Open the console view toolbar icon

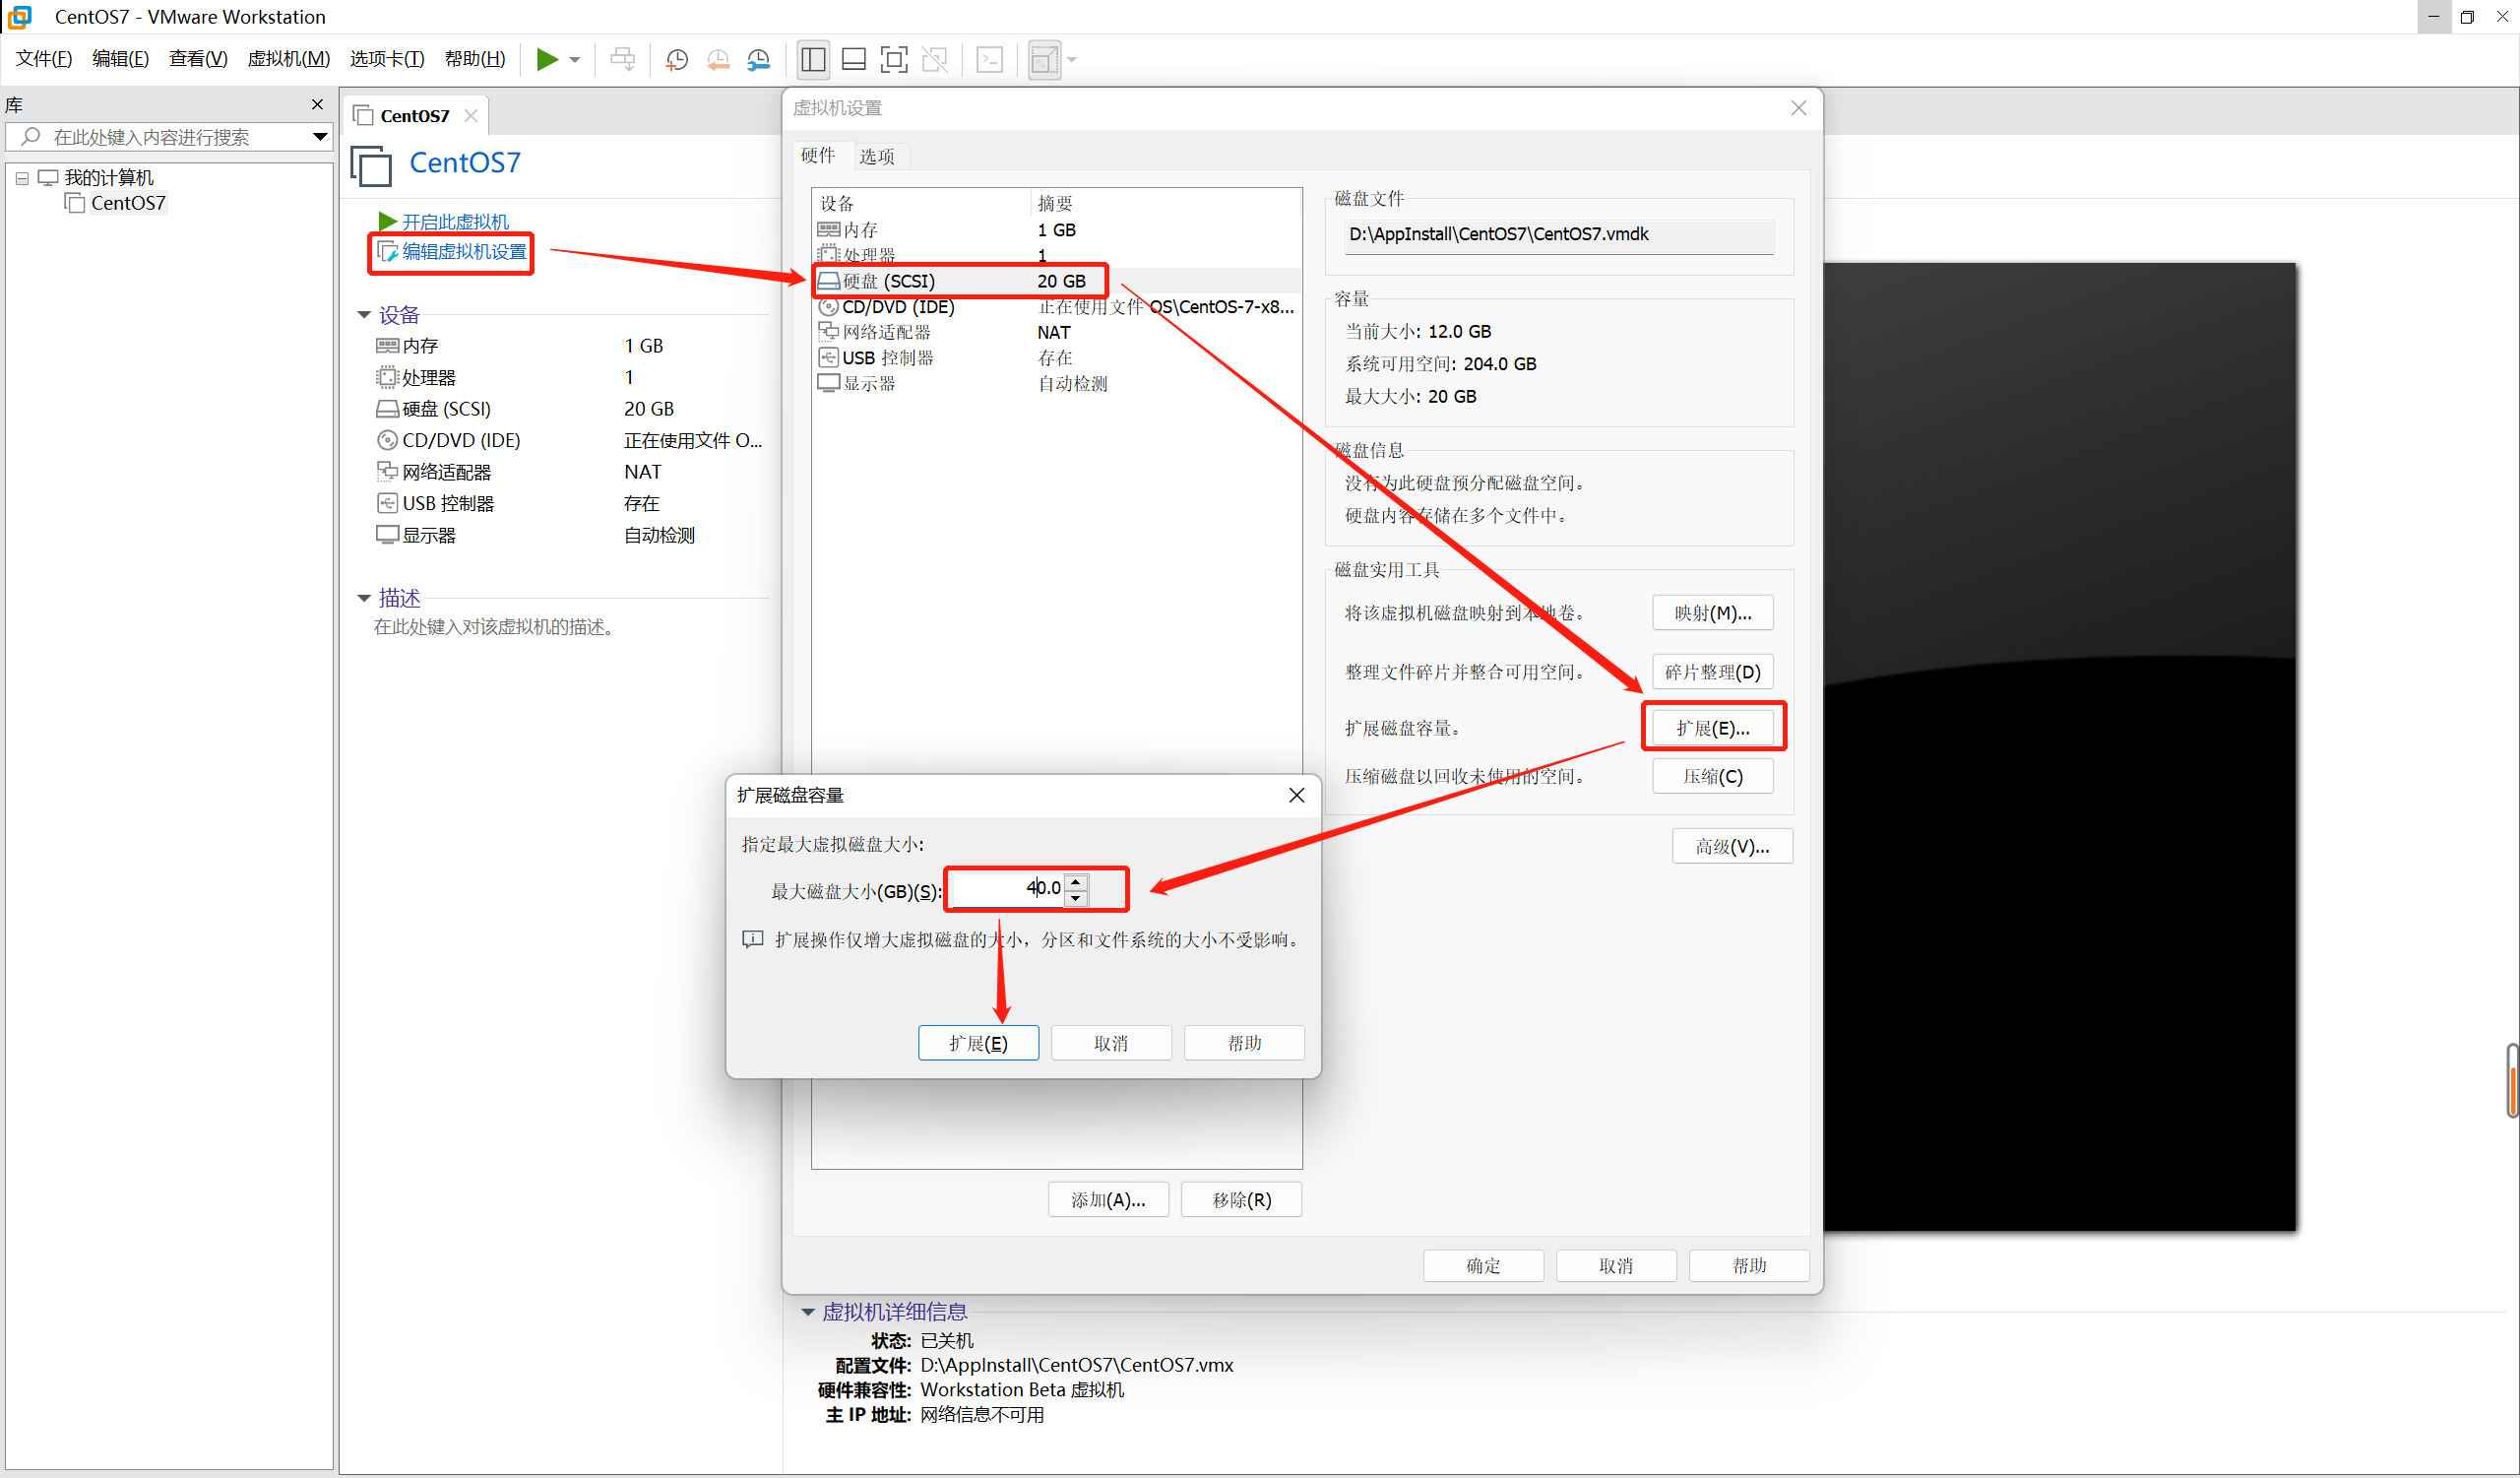[990, 60]
